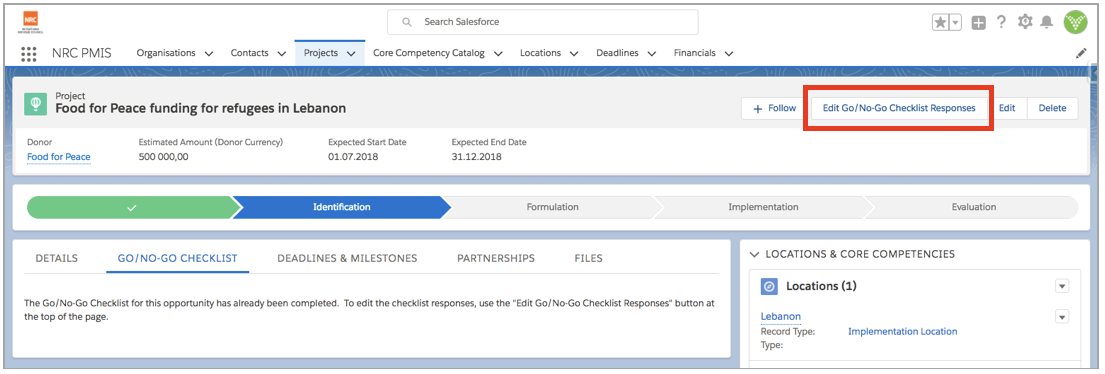Click the NRC logo

(30, 23)
